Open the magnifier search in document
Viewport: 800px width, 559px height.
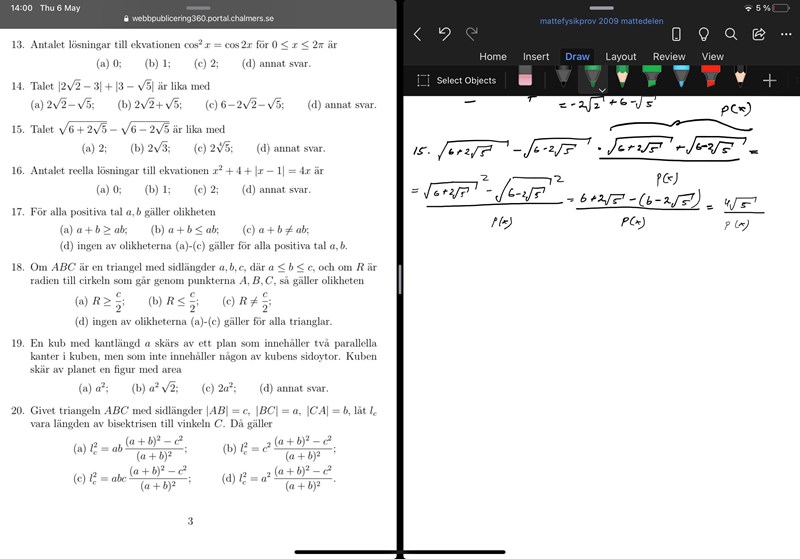[x=731, y=34]
